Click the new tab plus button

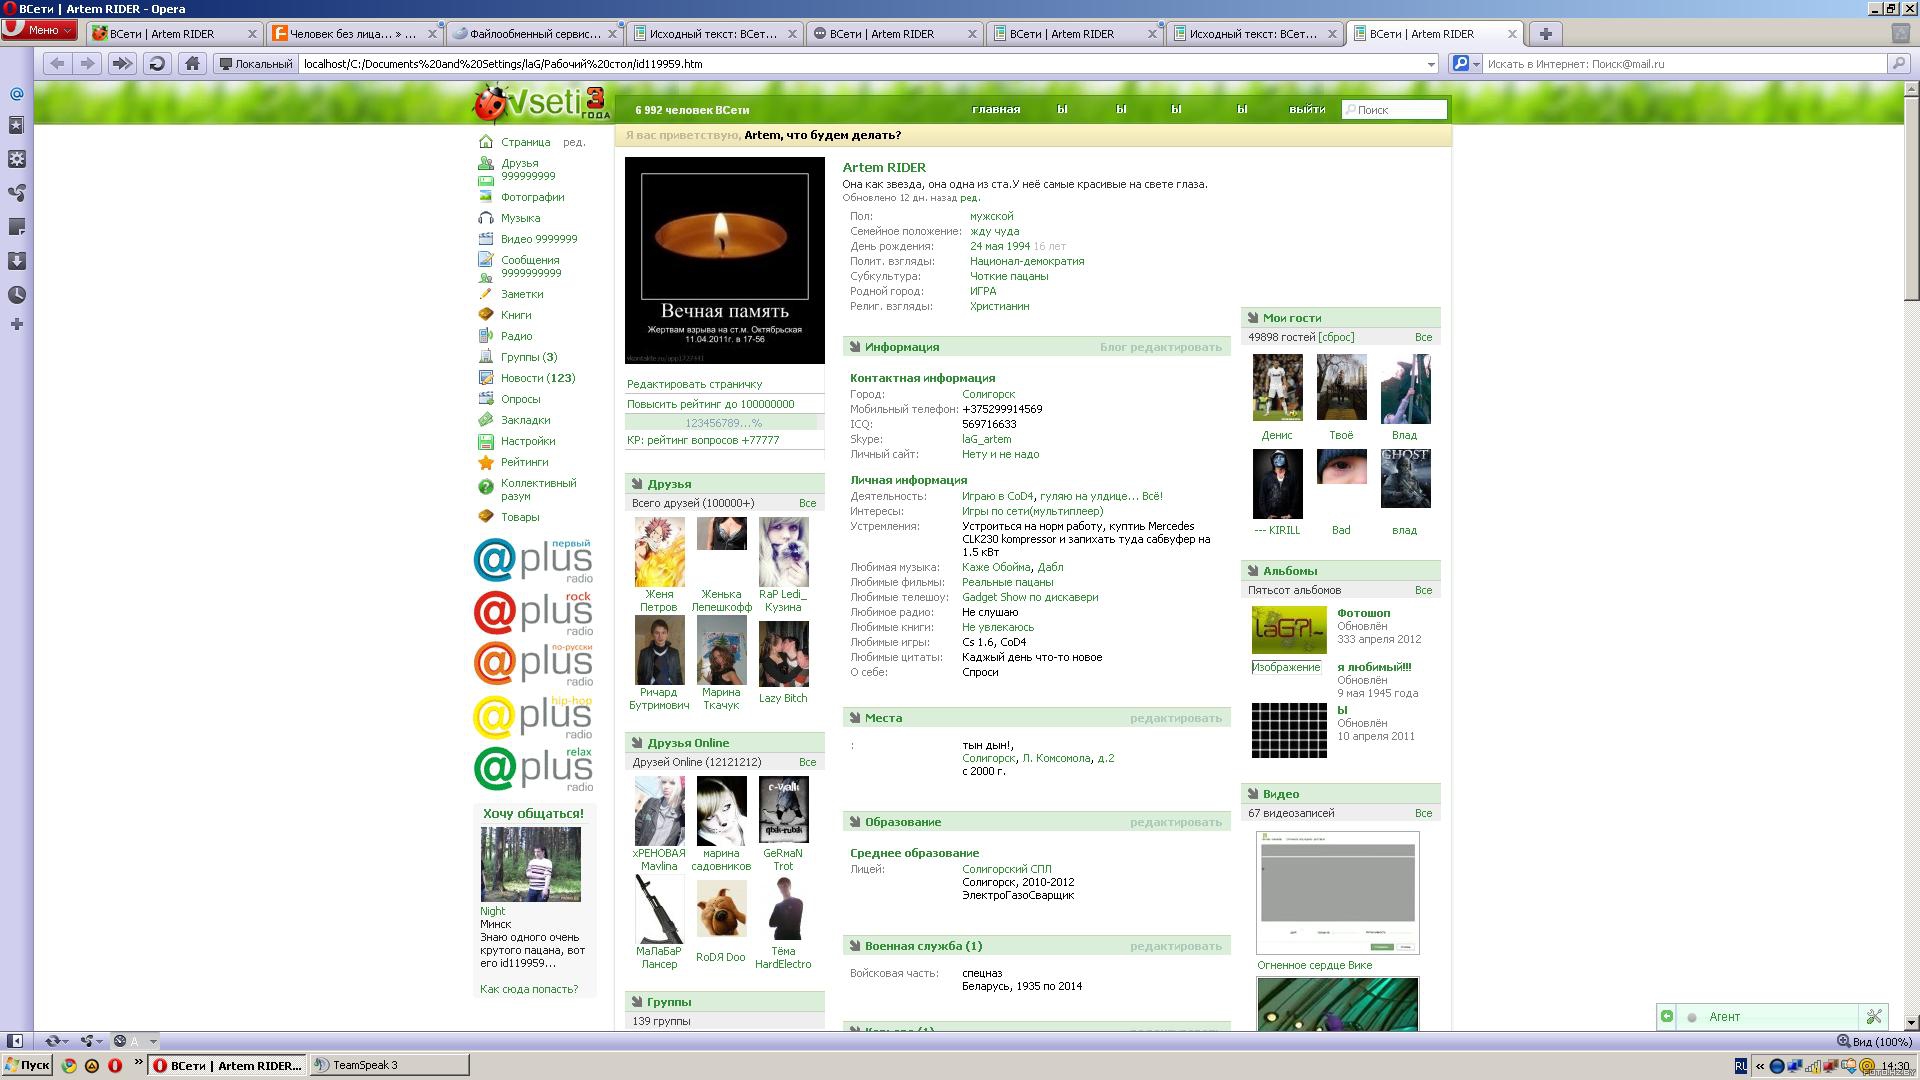tap(1545, 33)
